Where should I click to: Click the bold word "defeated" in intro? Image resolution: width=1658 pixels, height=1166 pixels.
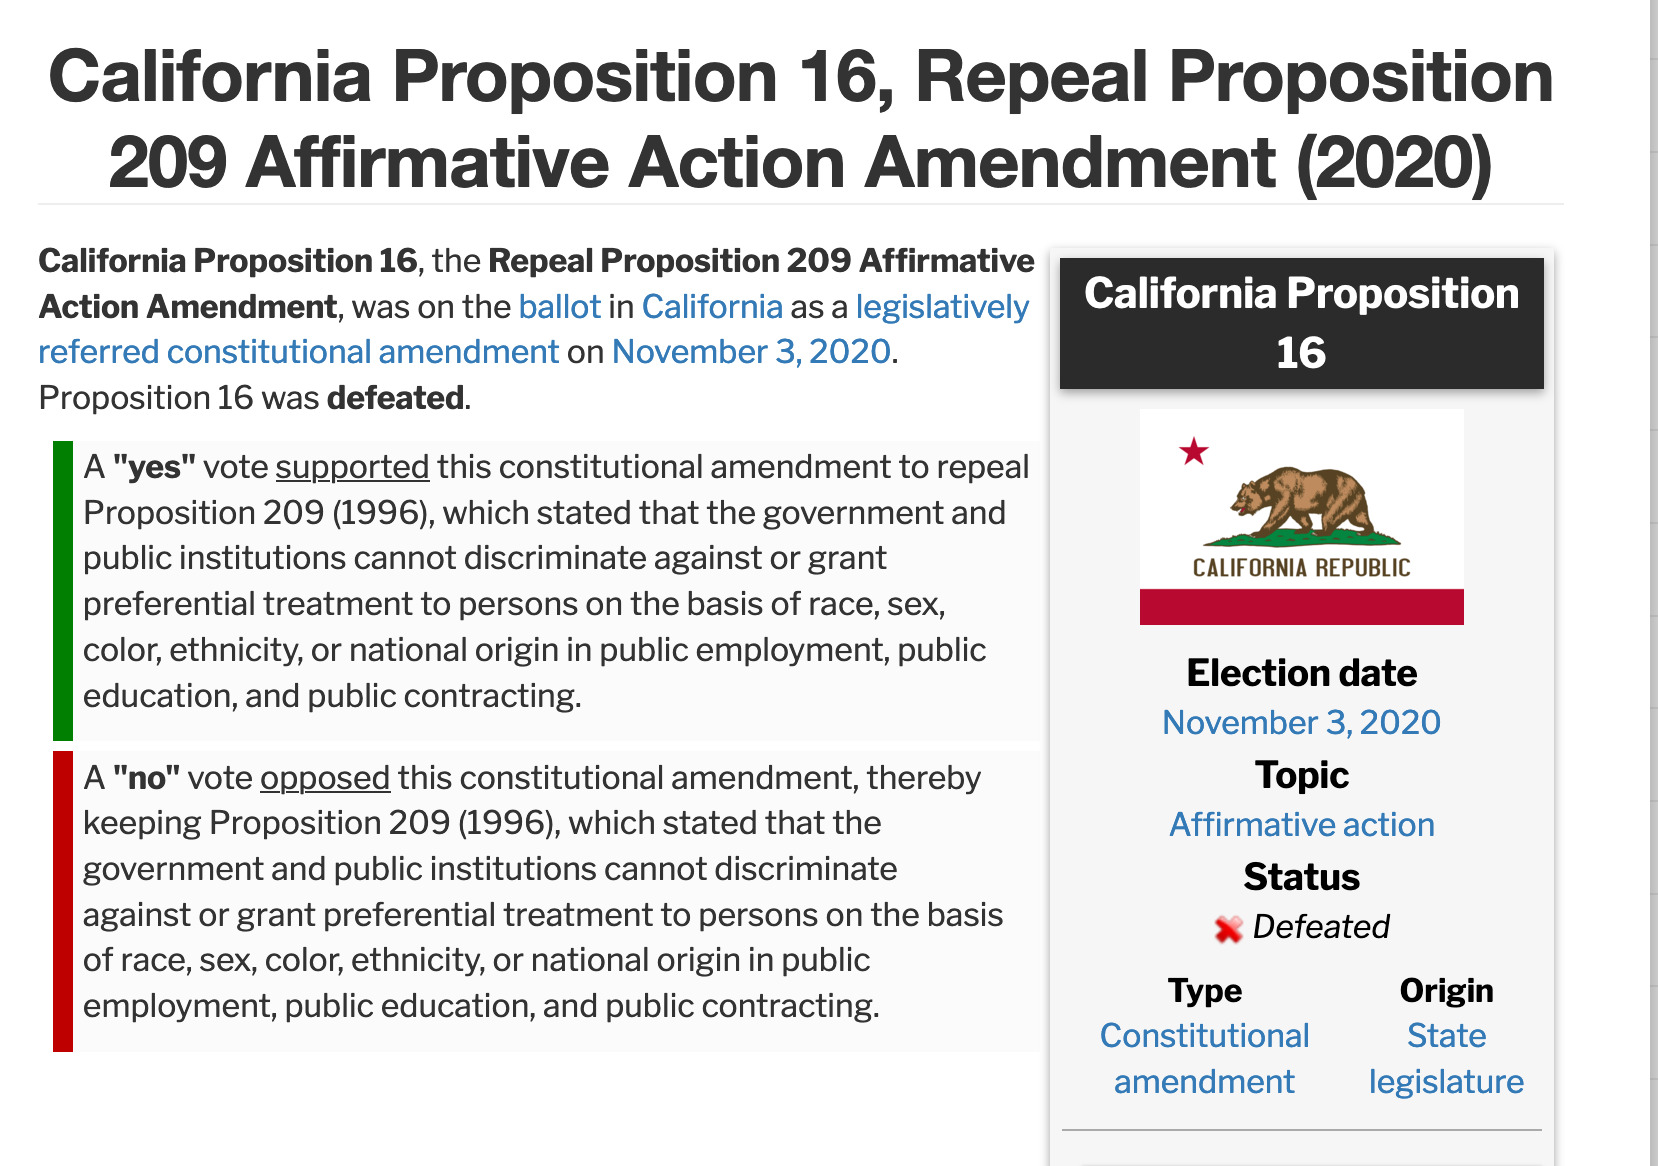tap(395, 398)
